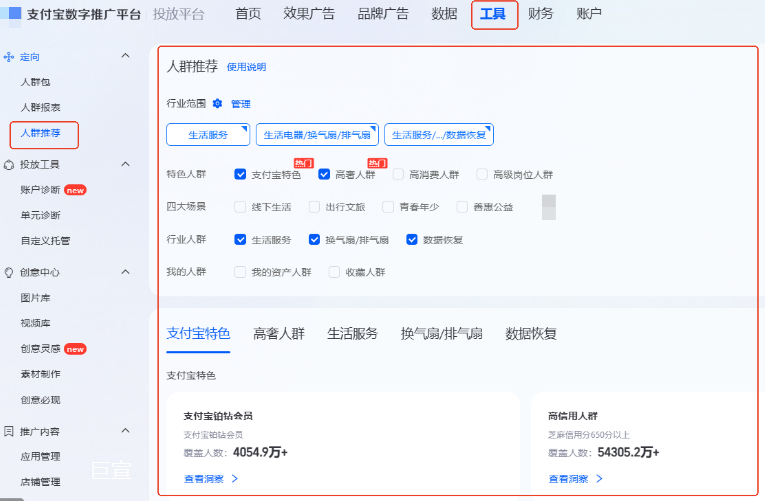Uncheck the 数据恢复 checkbox
Viewport: 765px width, 501px height.
(412, 240)
